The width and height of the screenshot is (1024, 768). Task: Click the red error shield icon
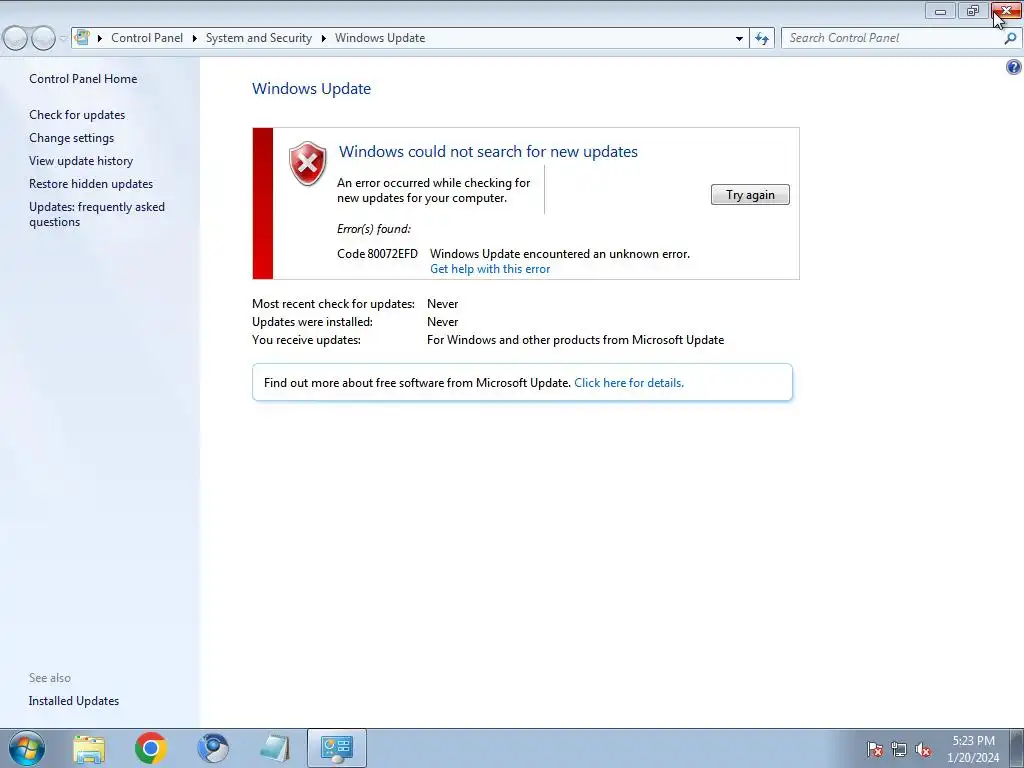coord(308,163)
